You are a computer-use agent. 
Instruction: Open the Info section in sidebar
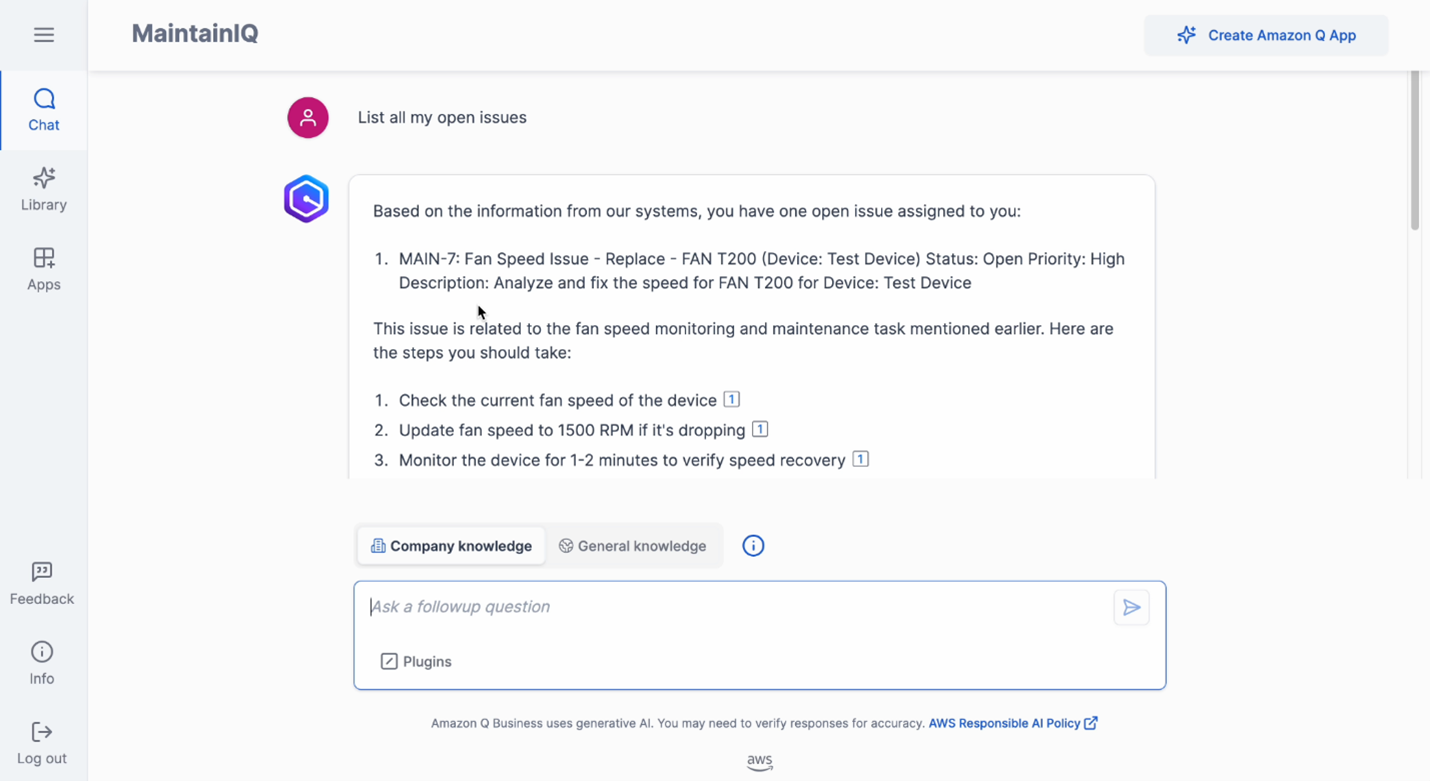click(x=42, y=664)
